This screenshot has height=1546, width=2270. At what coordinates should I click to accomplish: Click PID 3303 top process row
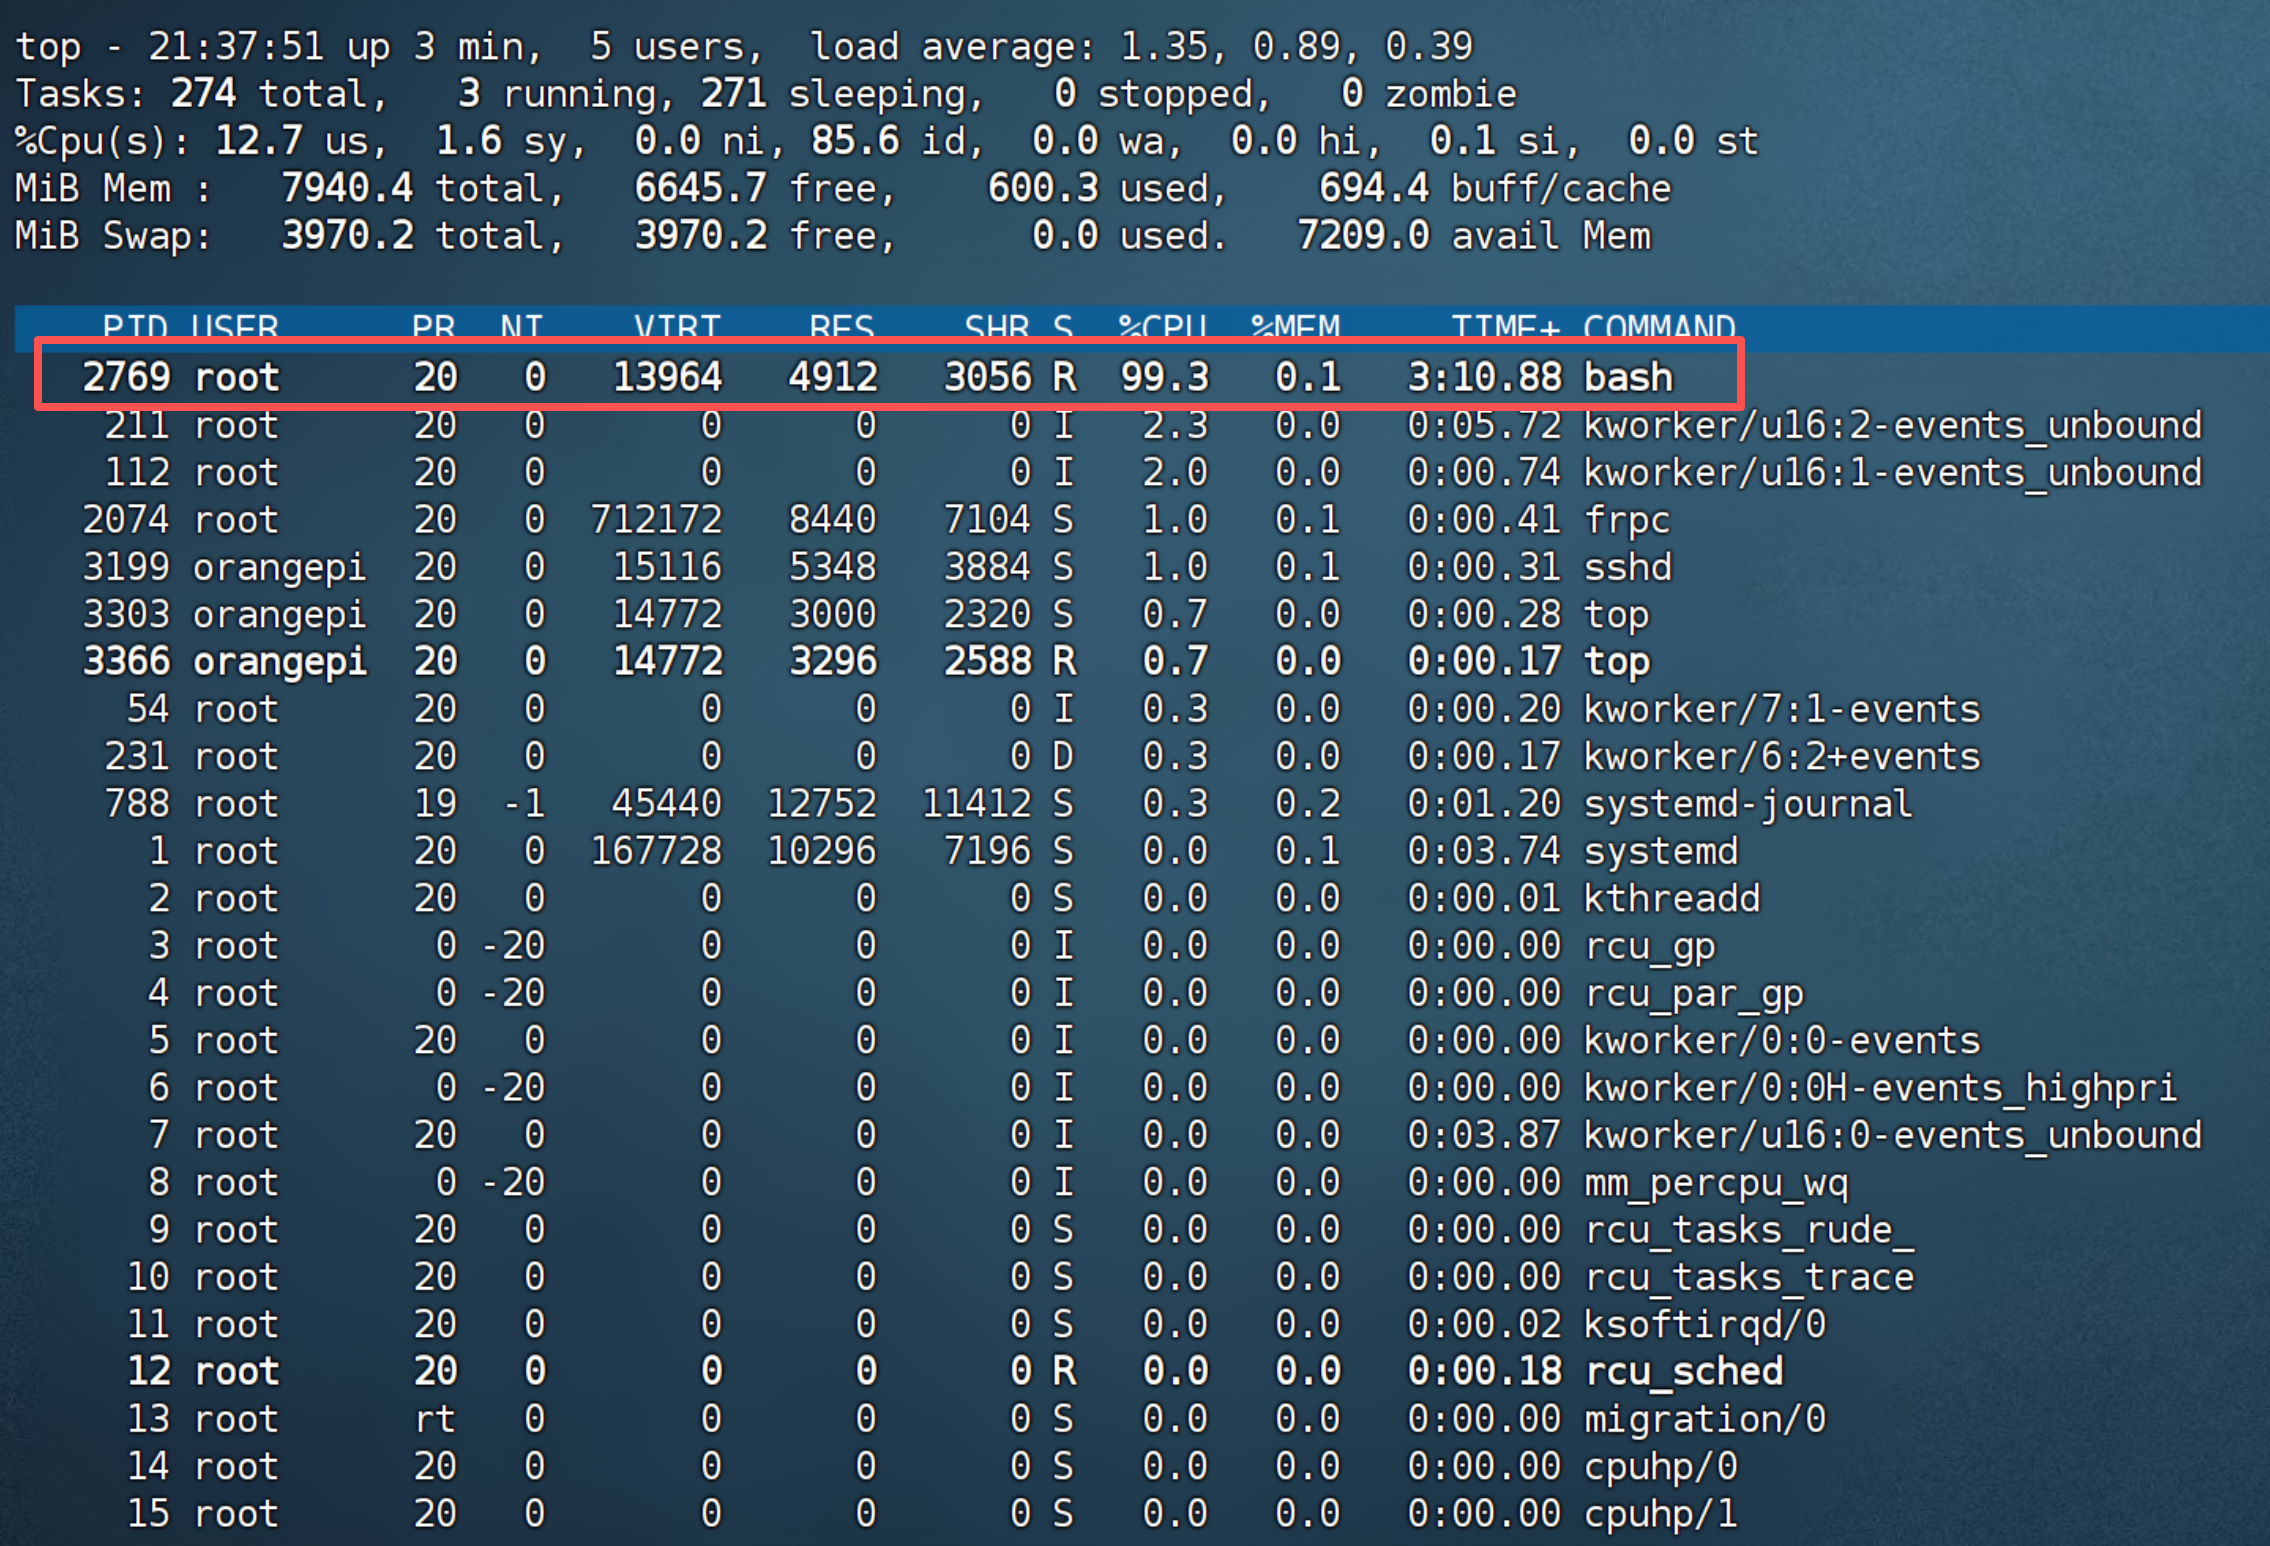[865, 614]
